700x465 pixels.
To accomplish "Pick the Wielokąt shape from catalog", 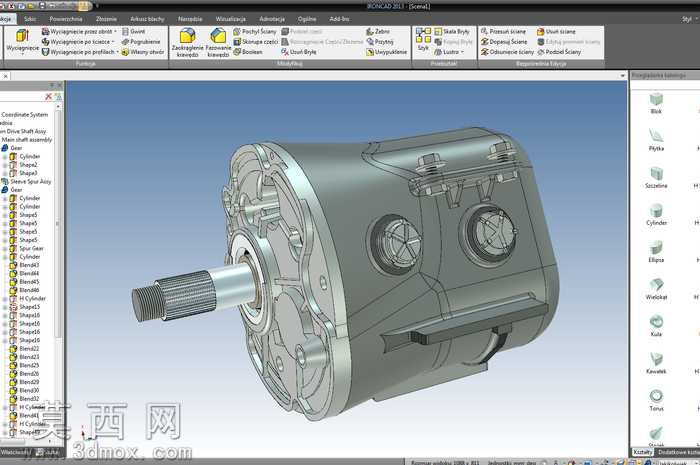I will 656,289.
